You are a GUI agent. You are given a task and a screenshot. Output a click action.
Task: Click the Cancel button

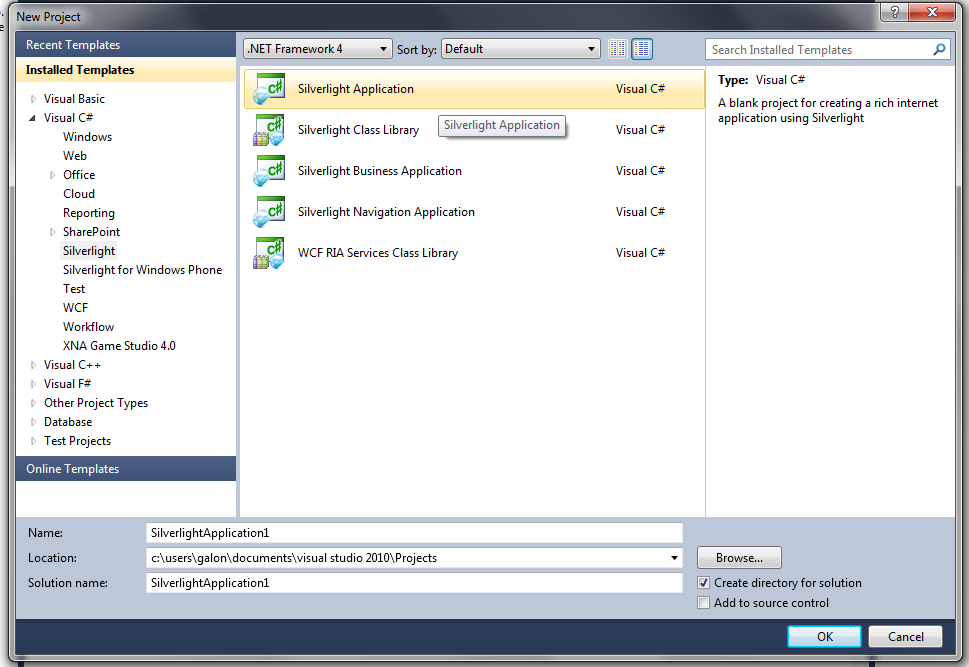coord(905,637)
